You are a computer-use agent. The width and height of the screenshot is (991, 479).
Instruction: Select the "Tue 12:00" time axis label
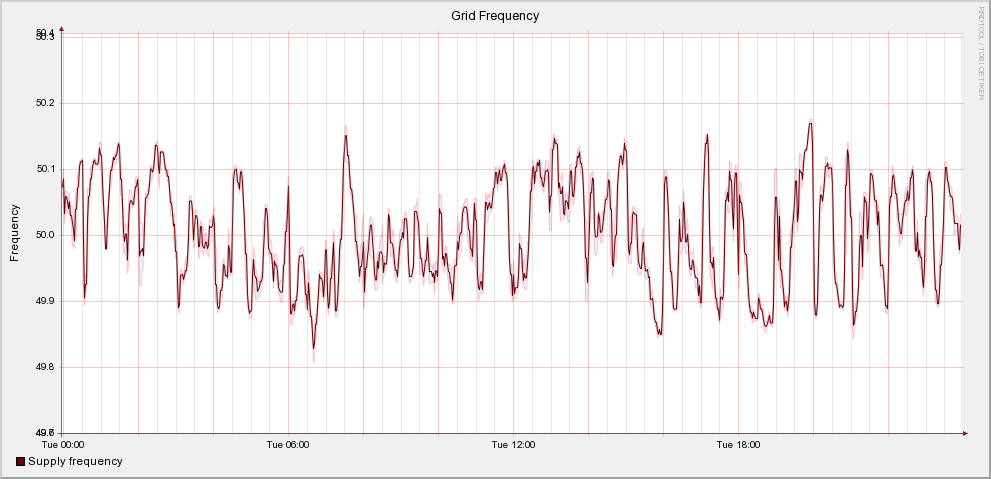(x=513, y=444)
